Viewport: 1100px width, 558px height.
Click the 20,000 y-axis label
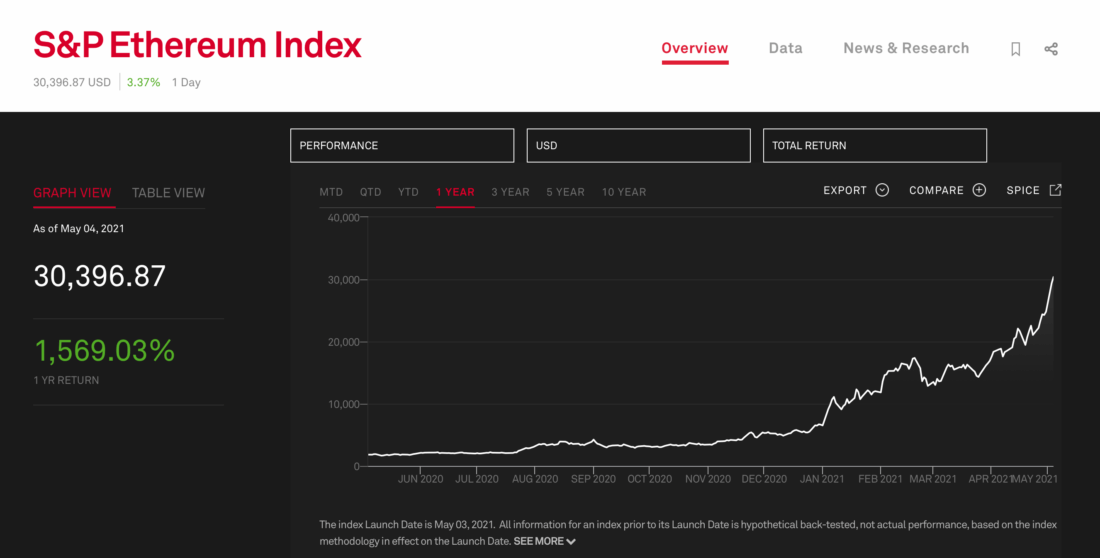[x=344, y=342]
